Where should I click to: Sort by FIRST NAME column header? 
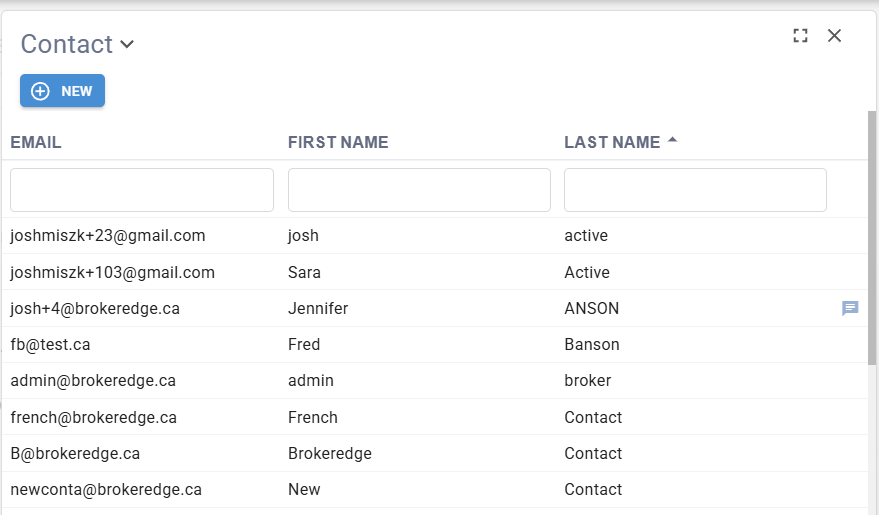click(338, 142)
